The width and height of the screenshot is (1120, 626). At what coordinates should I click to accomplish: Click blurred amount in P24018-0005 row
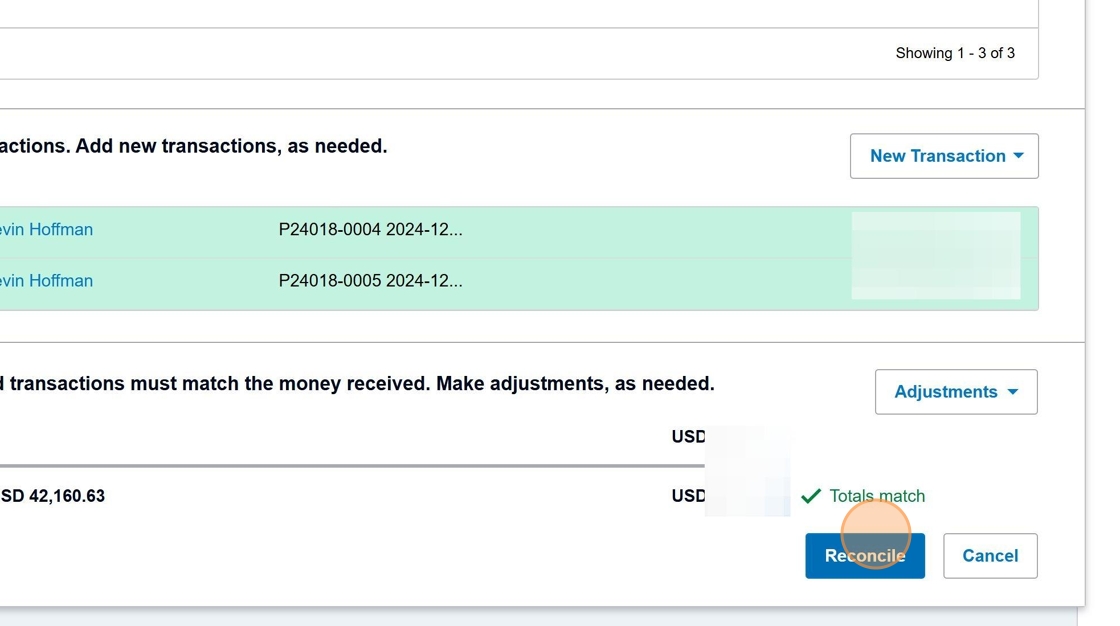pos(935,280)
